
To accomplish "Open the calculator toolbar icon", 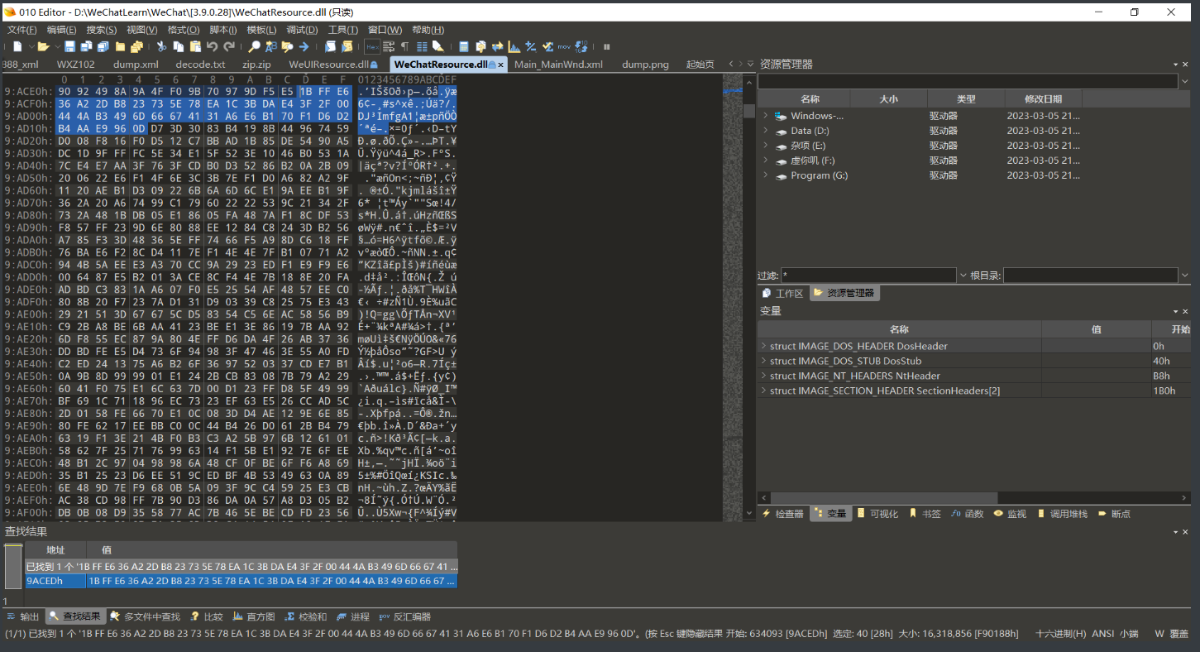I will tap(464, 46).
